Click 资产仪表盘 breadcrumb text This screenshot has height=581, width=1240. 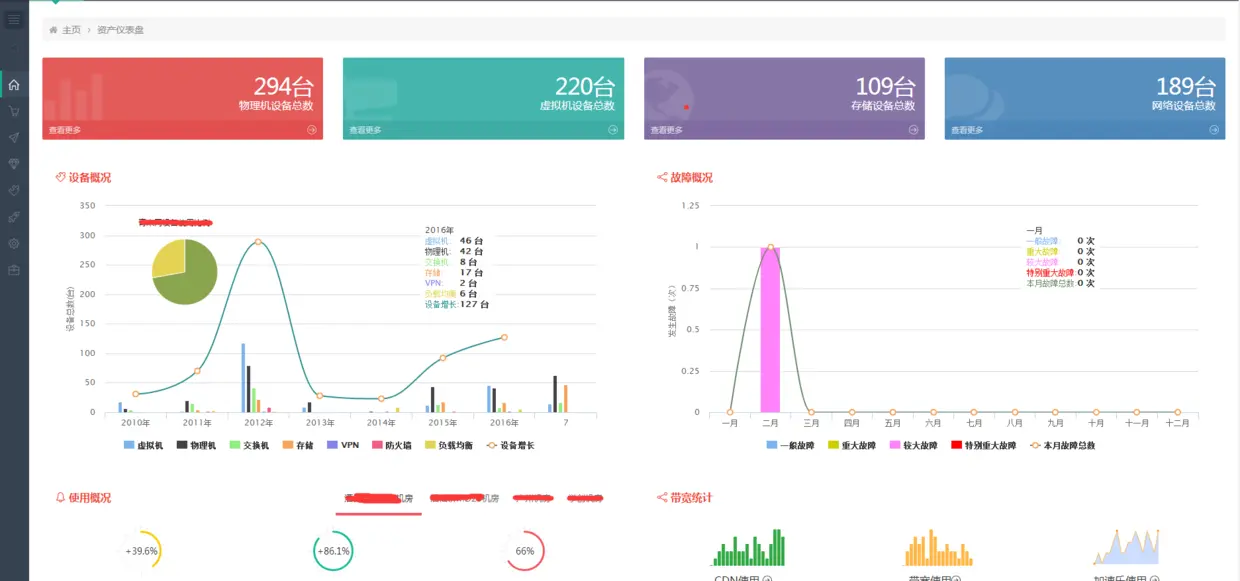pyautogui.click(x=121, y=30)
